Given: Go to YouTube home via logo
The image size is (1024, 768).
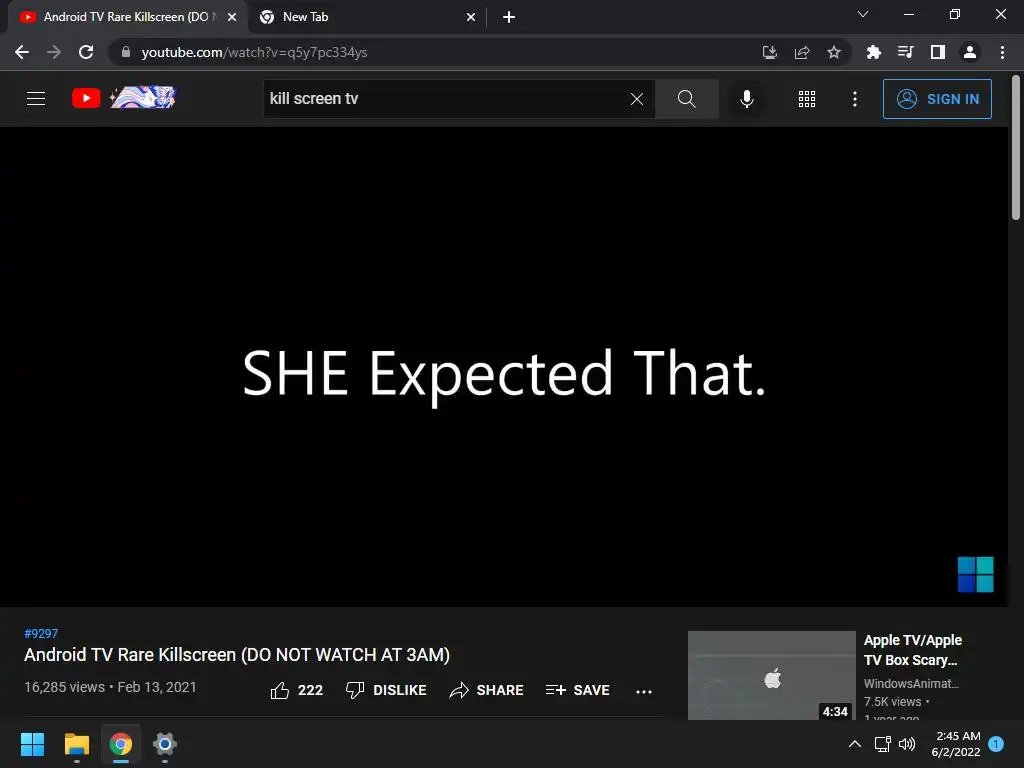Looking at the screenshot, I should pyautogui.click(x=124, y=98).
